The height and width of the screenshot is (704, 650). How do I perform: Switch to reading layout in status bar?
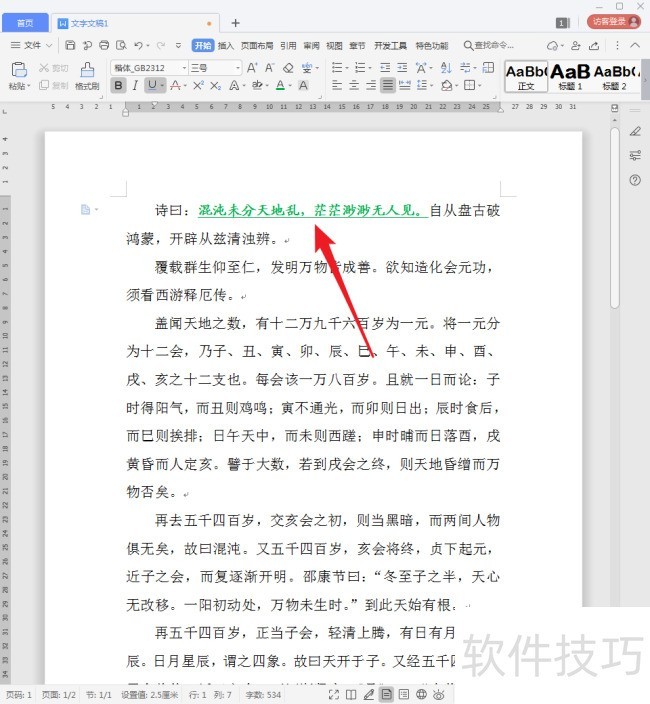point(351,695)
